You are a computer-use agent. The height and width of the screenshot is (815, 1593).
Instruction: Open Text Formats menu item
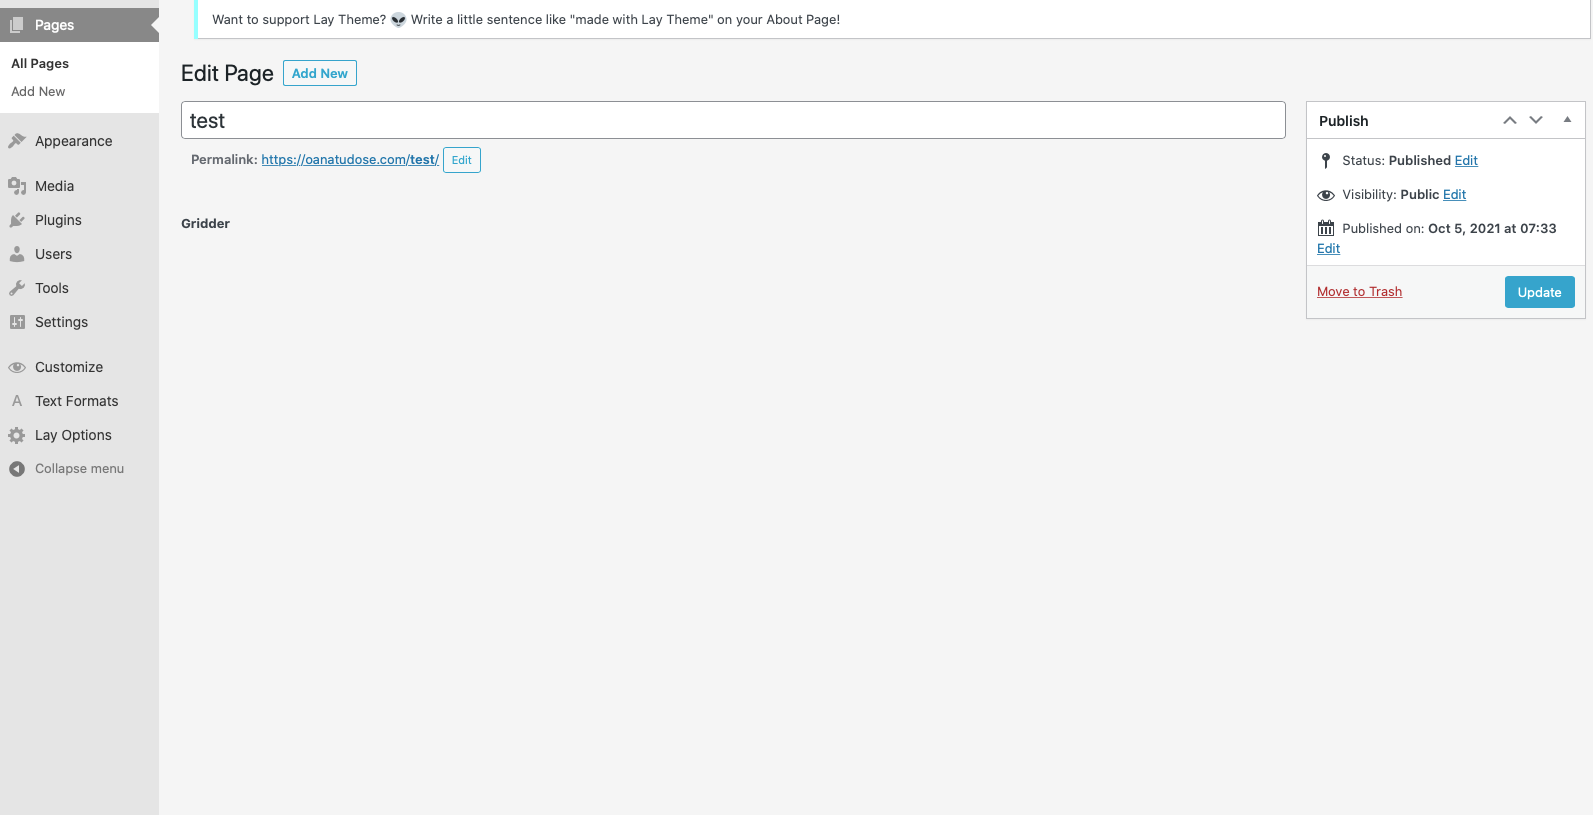(x=76, y=401)
